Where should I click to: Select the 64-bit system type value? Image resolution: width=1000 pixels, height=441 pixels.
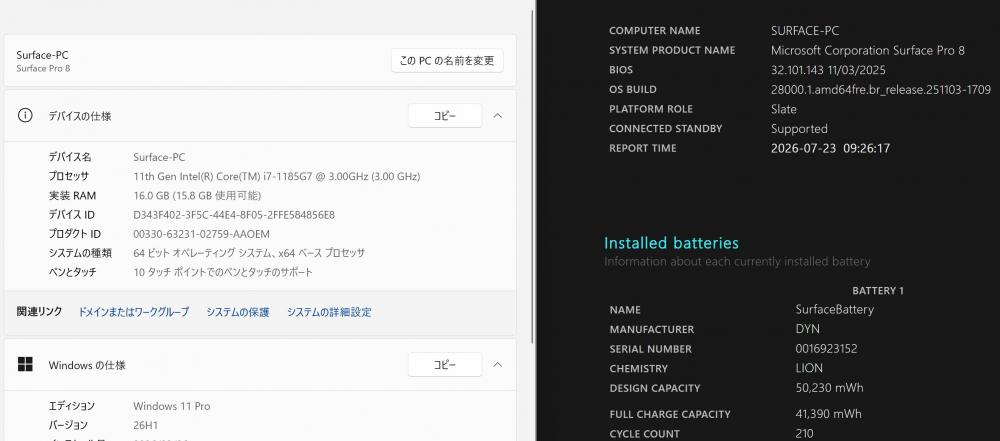(x=249, y=253)
